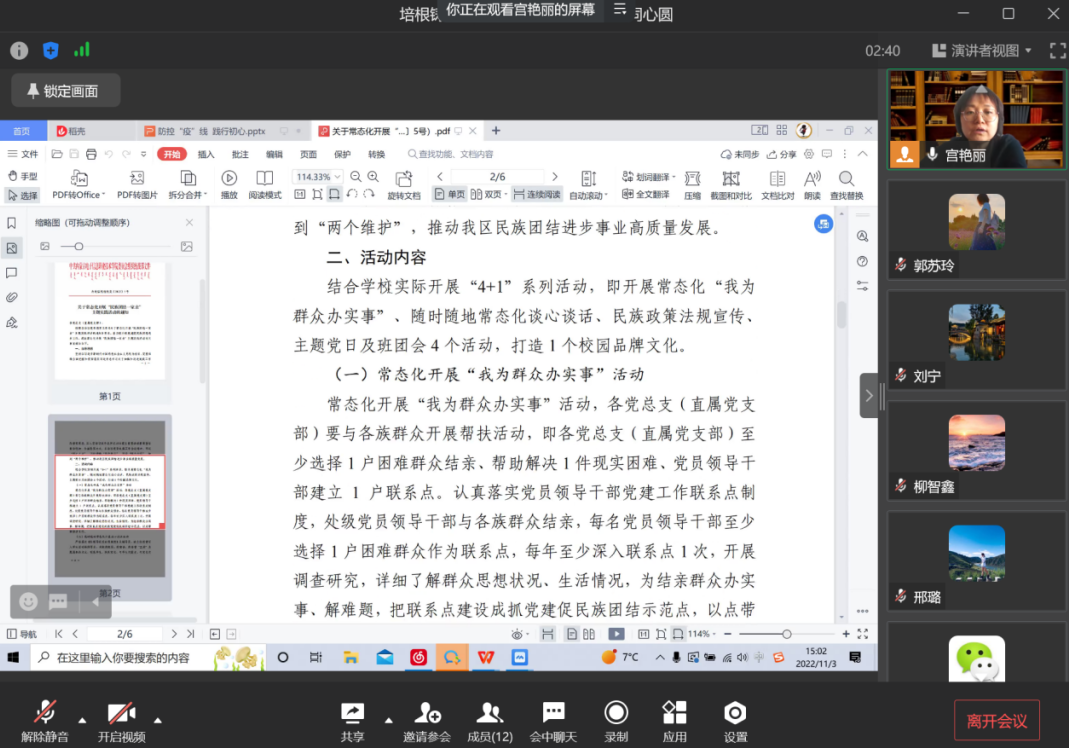1069x748 pixels.
Task: Toggle the 锁定画面 pin button
Action: pyautogui.click(x=65, y=91)
